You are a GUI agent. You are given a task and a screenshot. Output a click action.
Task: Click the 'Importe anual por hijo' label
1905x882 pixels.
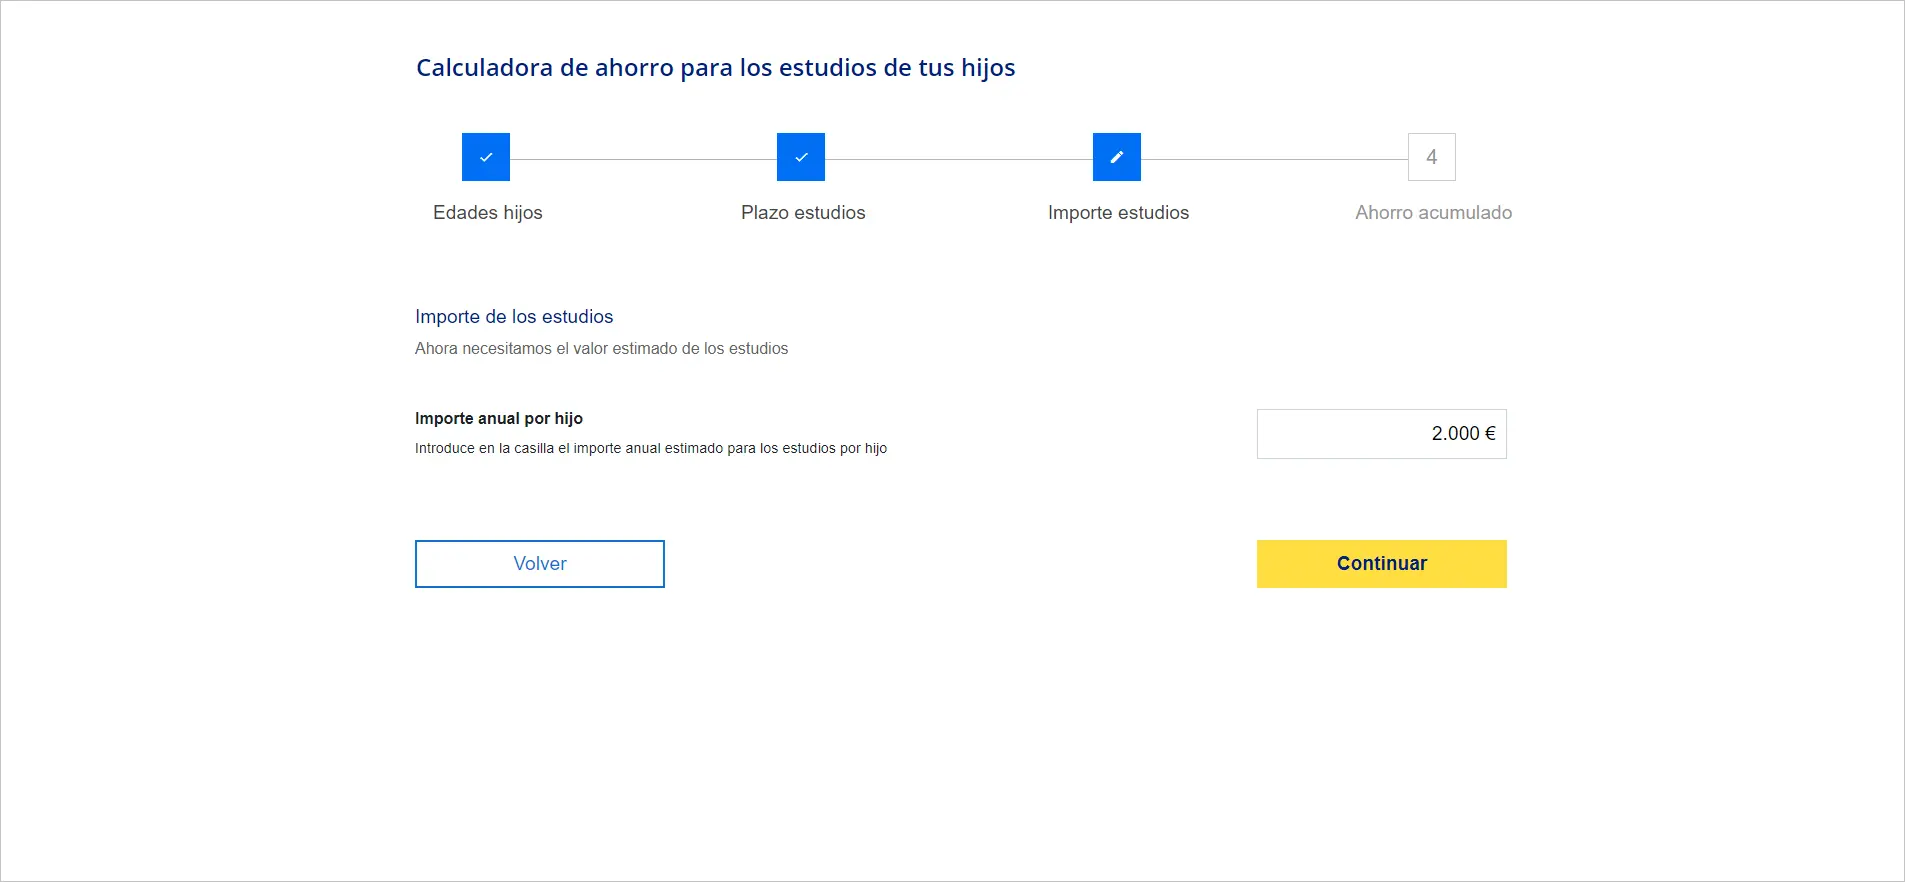(x=499, y=419)
